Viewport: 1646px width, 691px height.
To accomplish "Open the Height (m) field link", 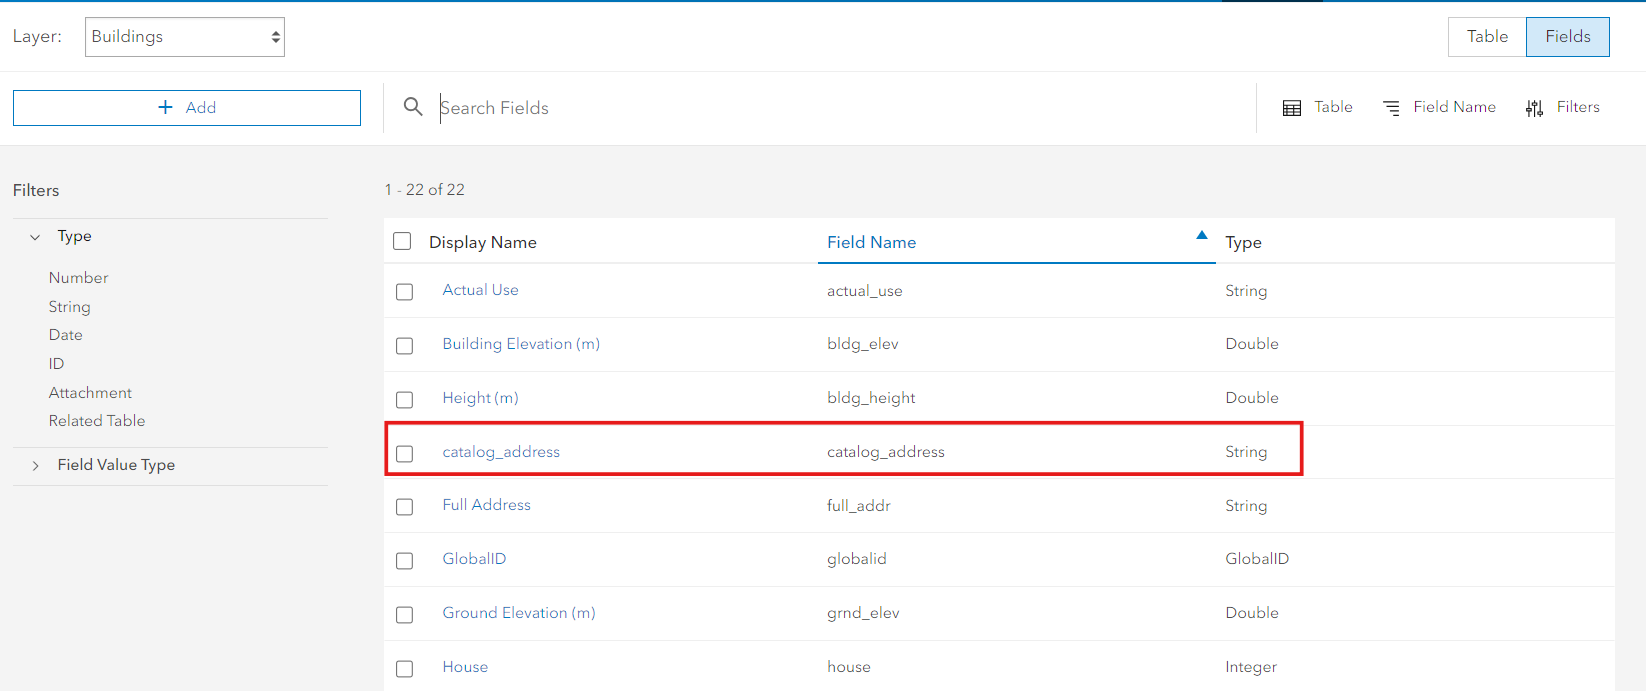I will pos(480,398).
